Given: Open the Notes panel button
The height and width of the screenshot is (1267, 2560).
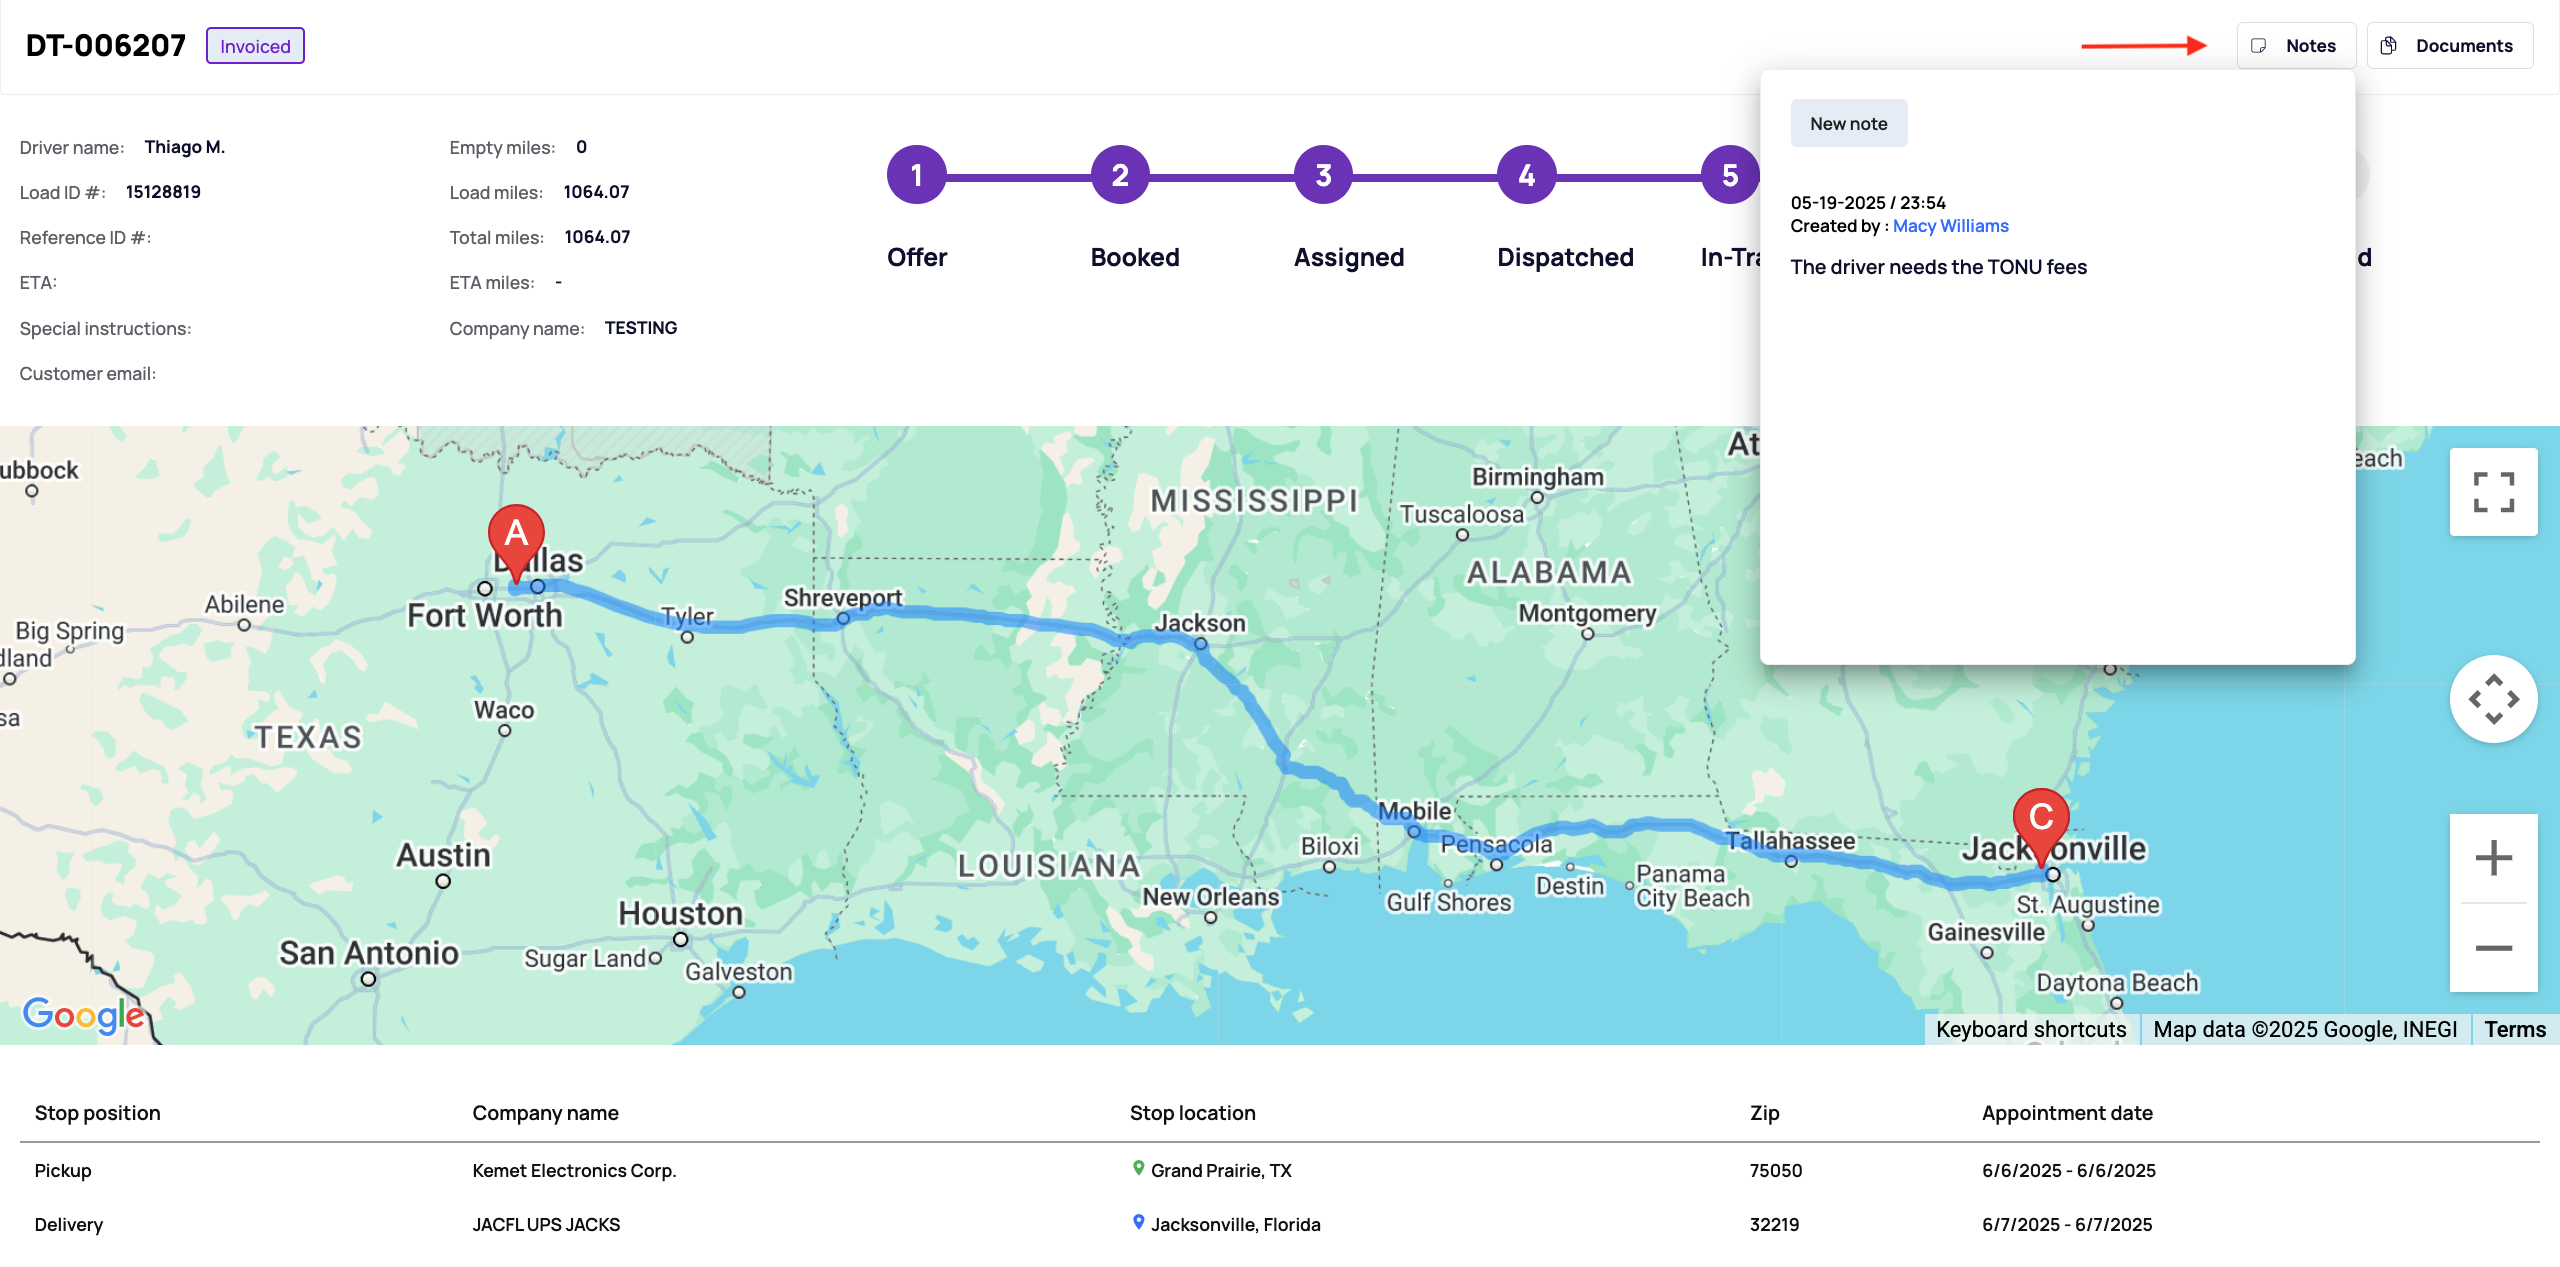Looking at the screenshot, I should (2295, 46).
